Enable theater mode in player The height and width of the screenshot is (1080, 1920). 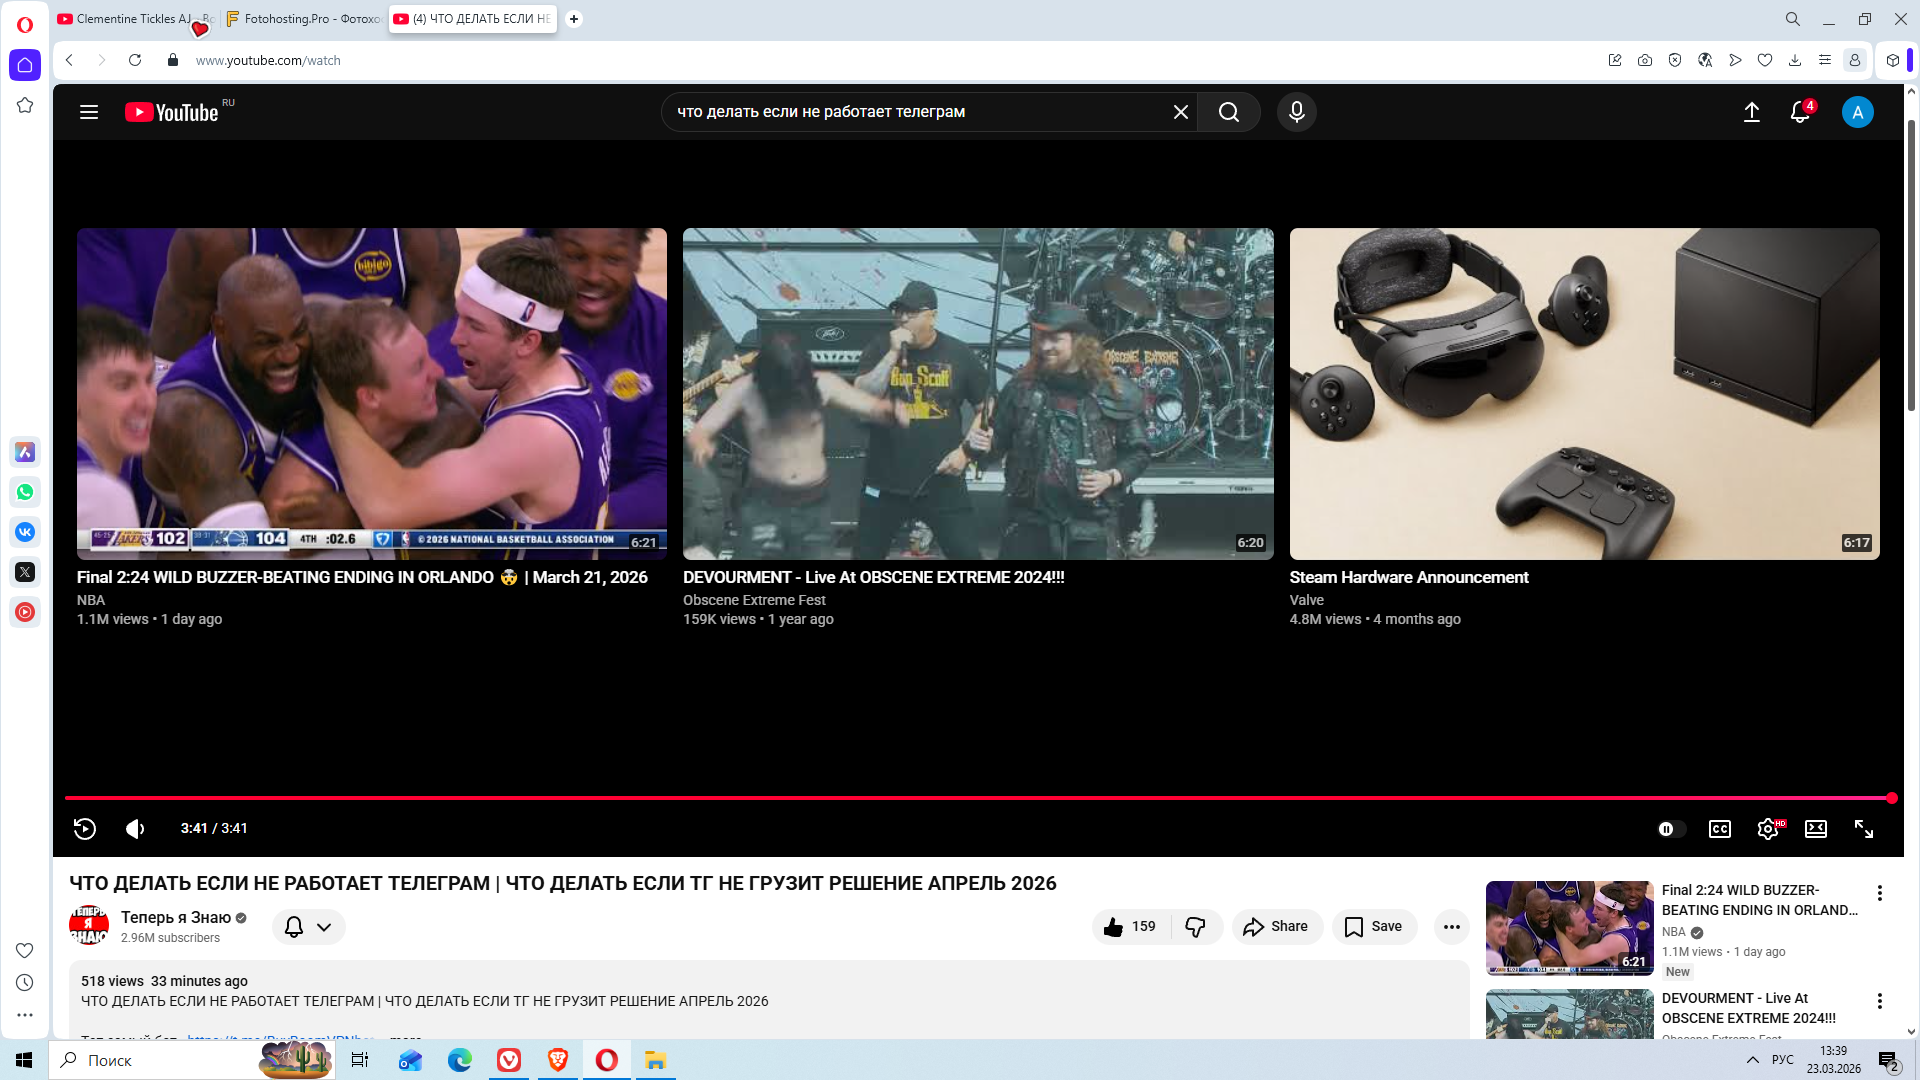tap(1815, 829)
